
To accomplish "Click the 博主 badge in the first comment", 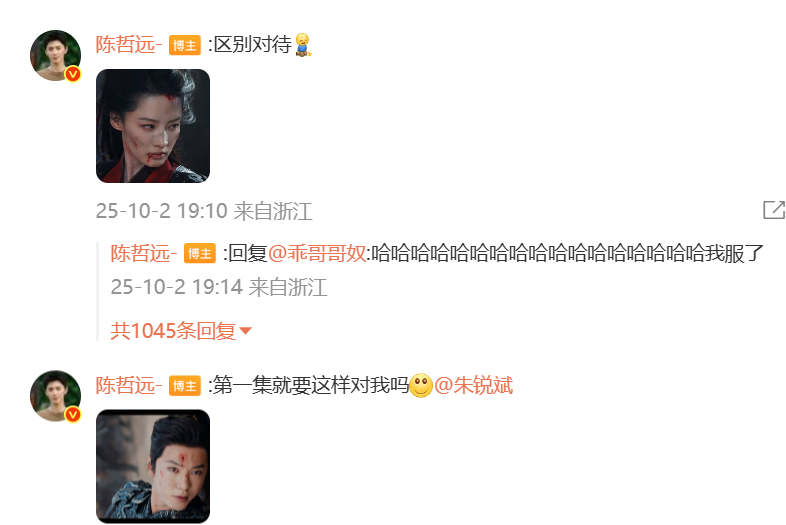I will tap(184, 45).
